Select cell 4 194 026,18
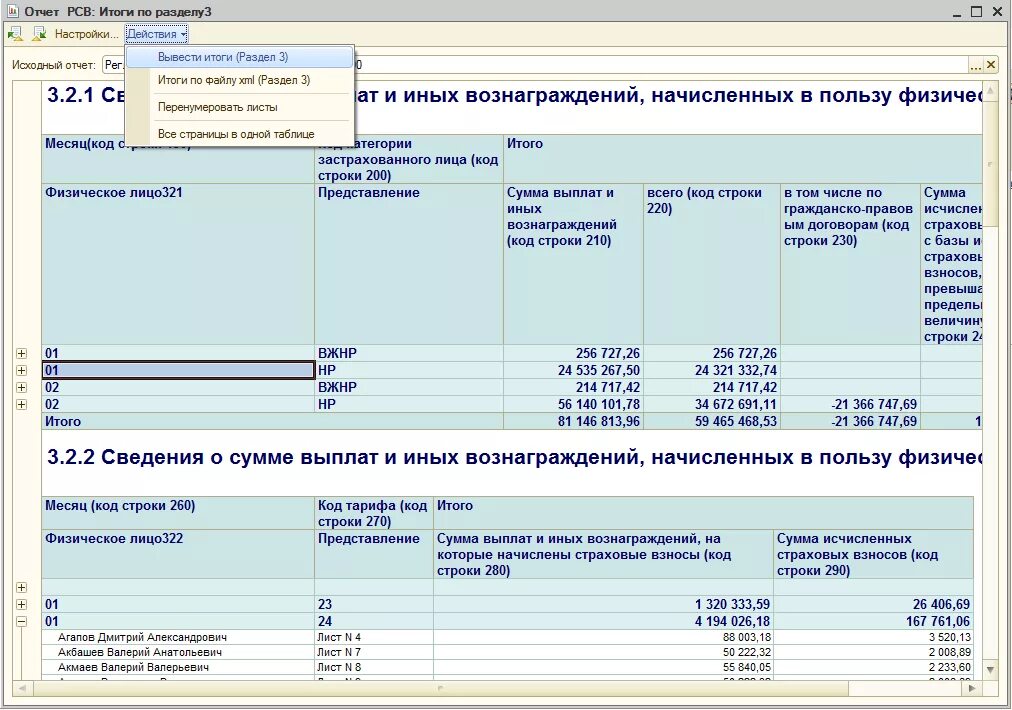1012x710 pixels. 603,622
